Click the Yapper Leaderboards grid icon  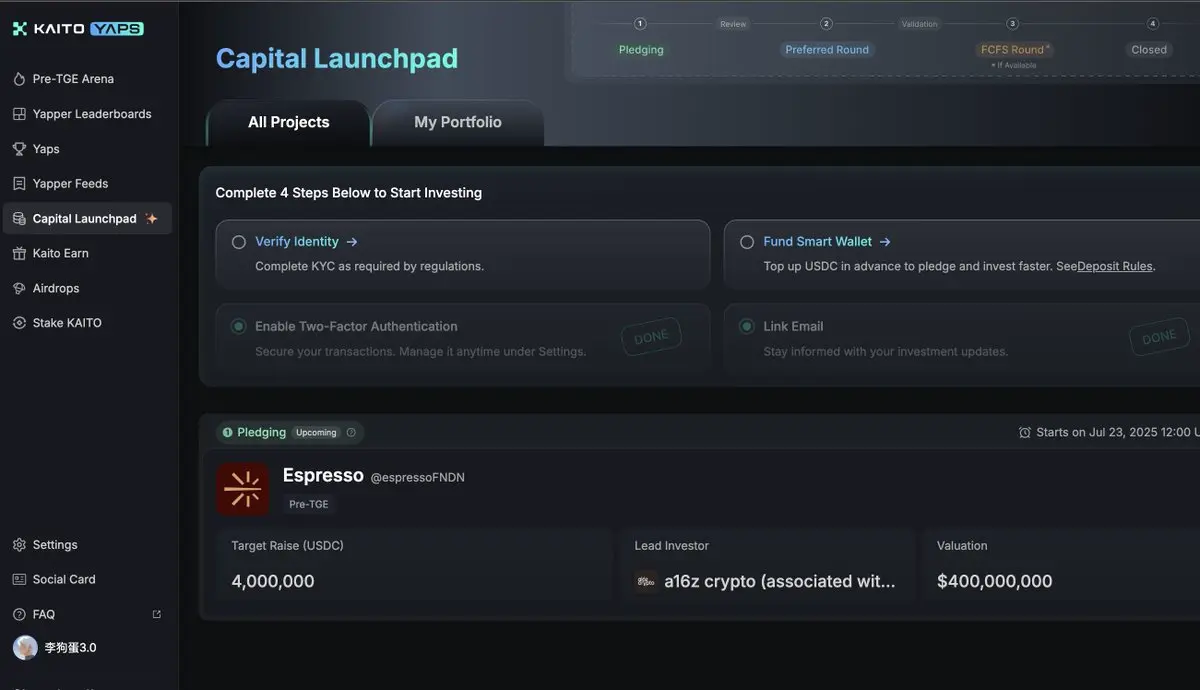click(19, 114)
